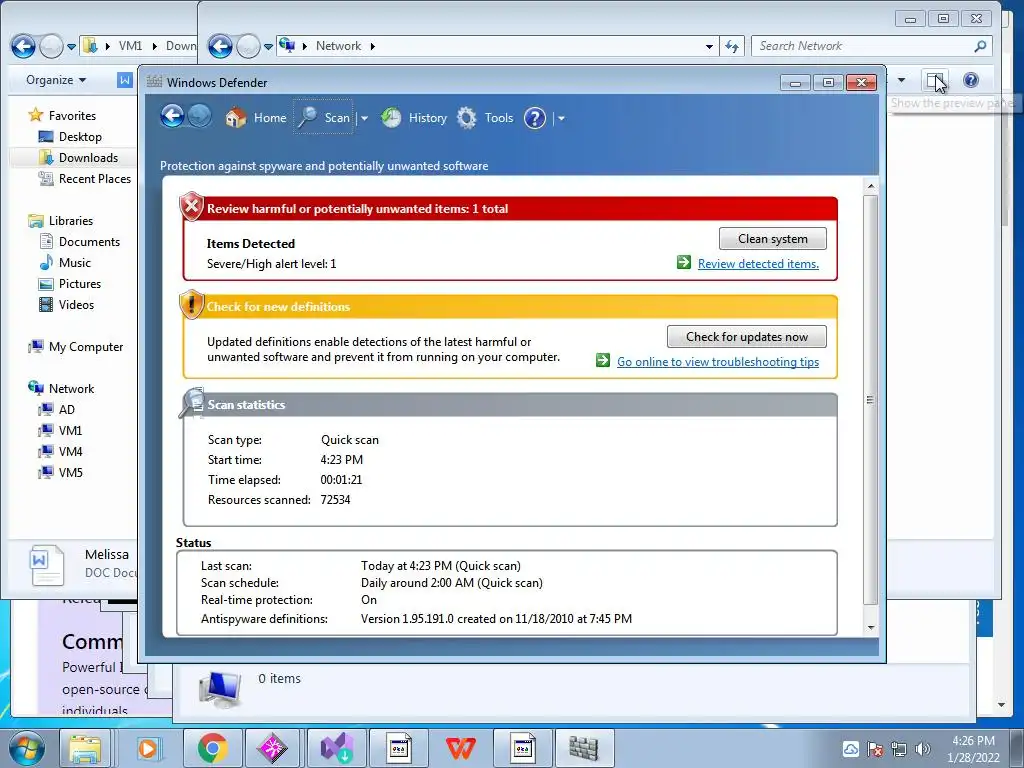Open WPS Office from taskbar

(460, 748)
